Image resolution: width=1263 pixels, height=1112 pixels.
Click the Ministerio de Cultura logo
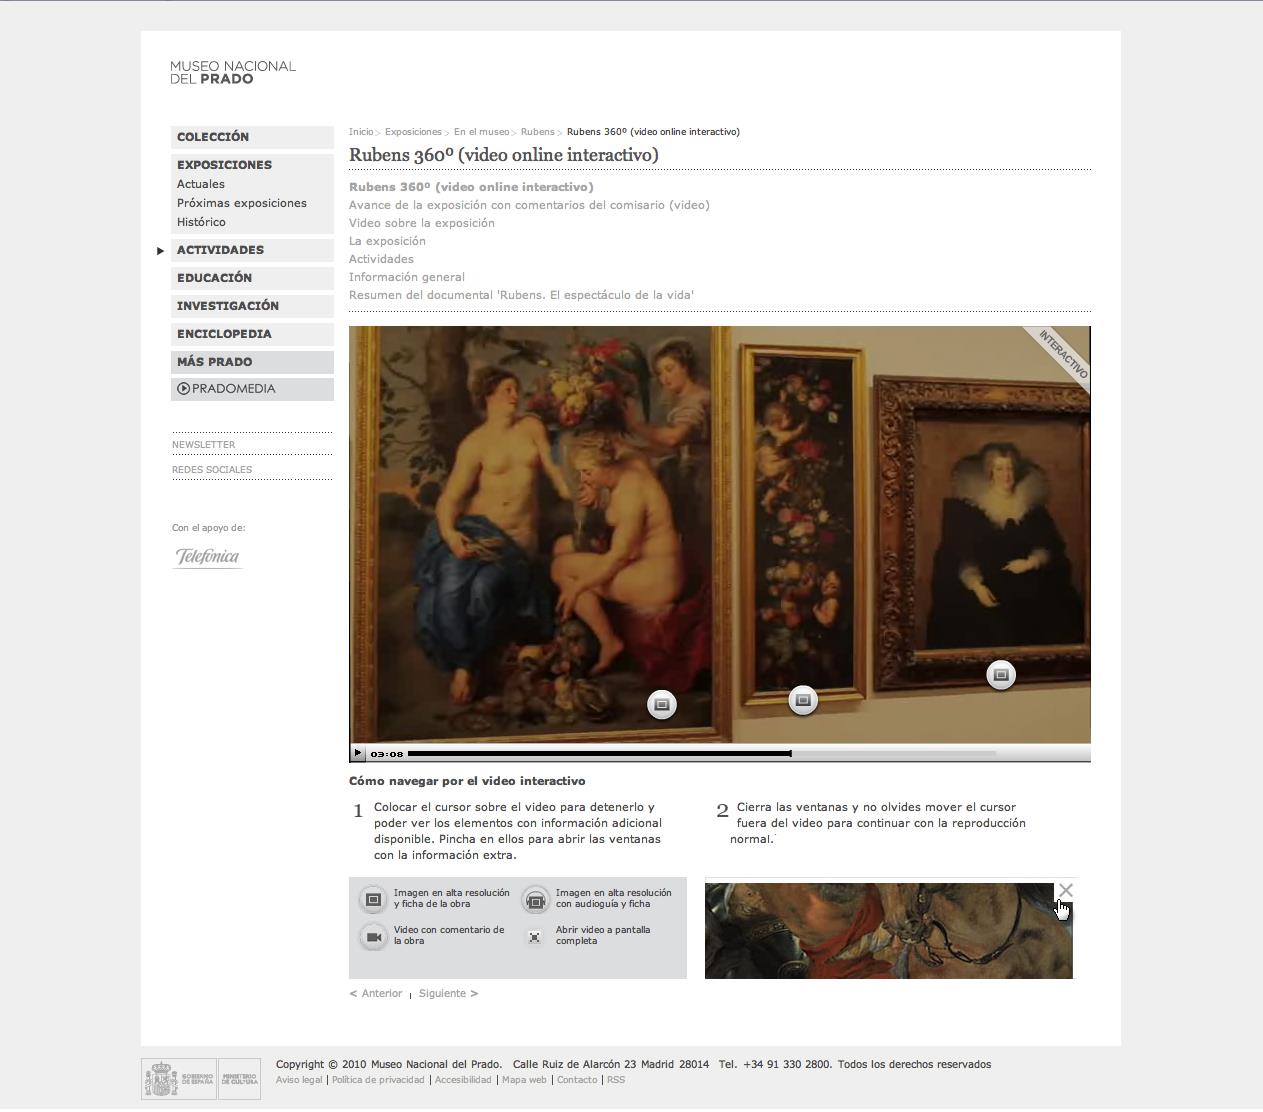tap(240, 1079)
